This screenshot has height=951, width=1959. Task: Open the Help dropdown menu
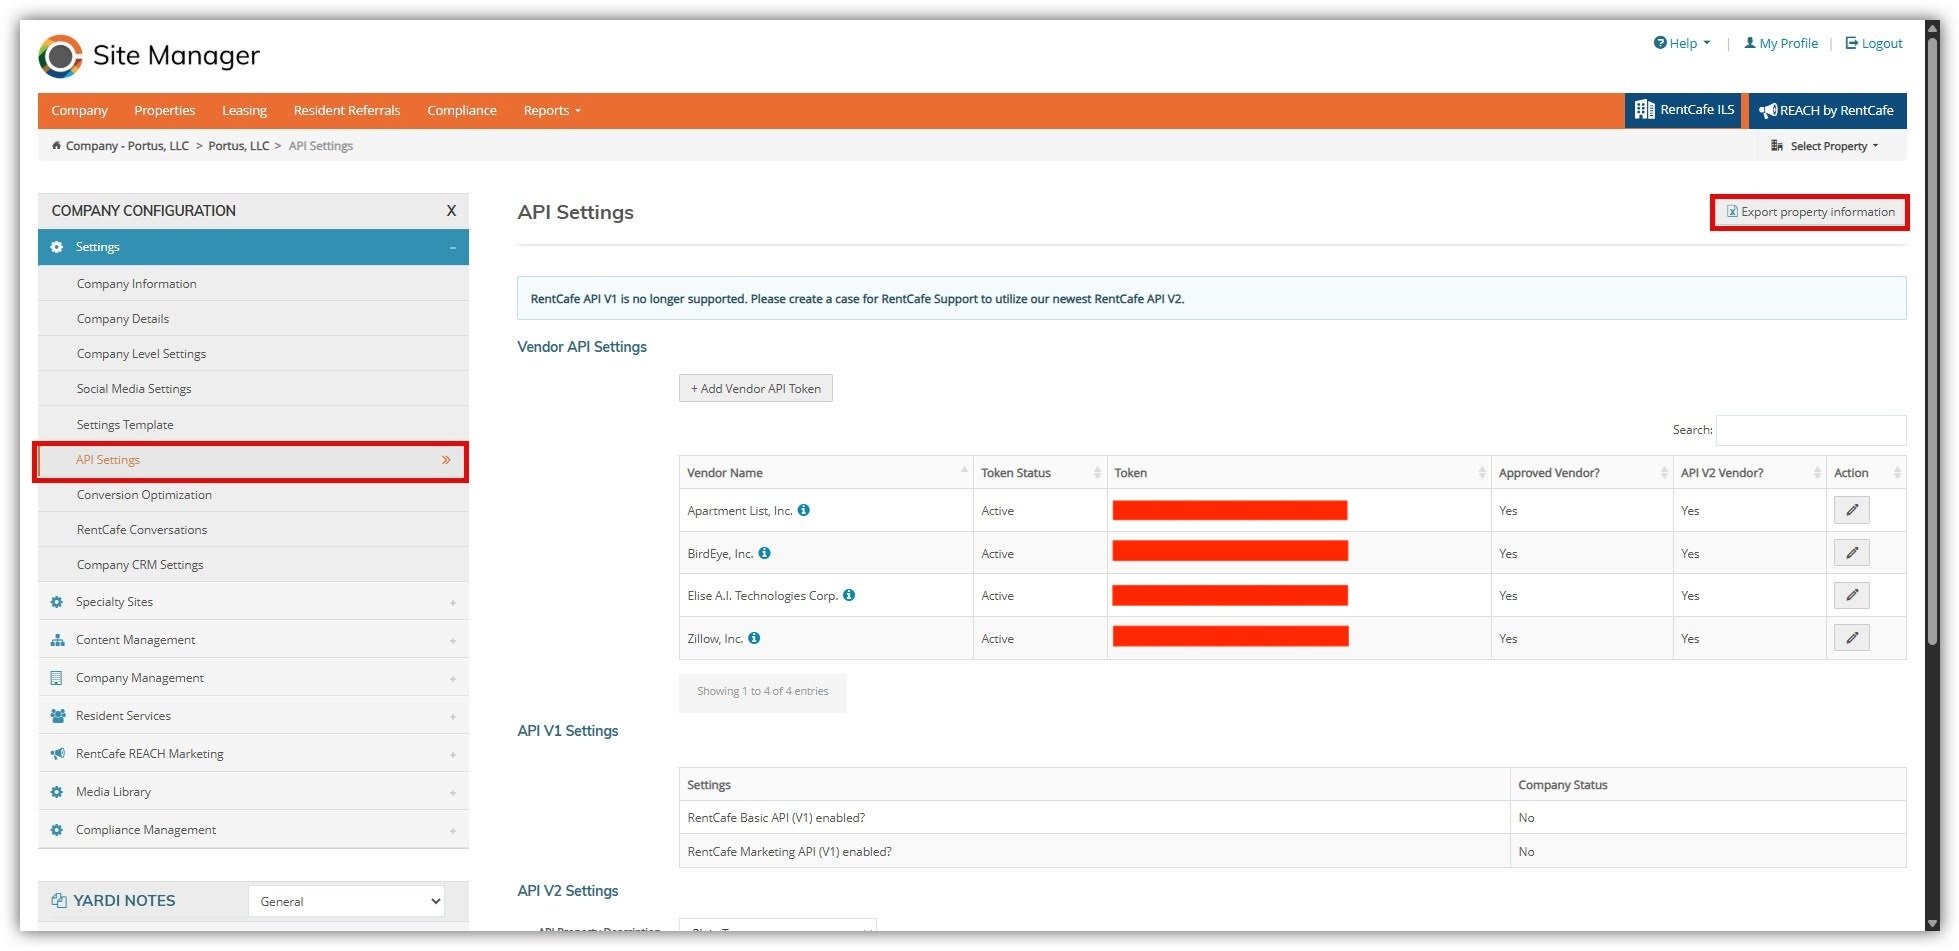pos(1682,43)
